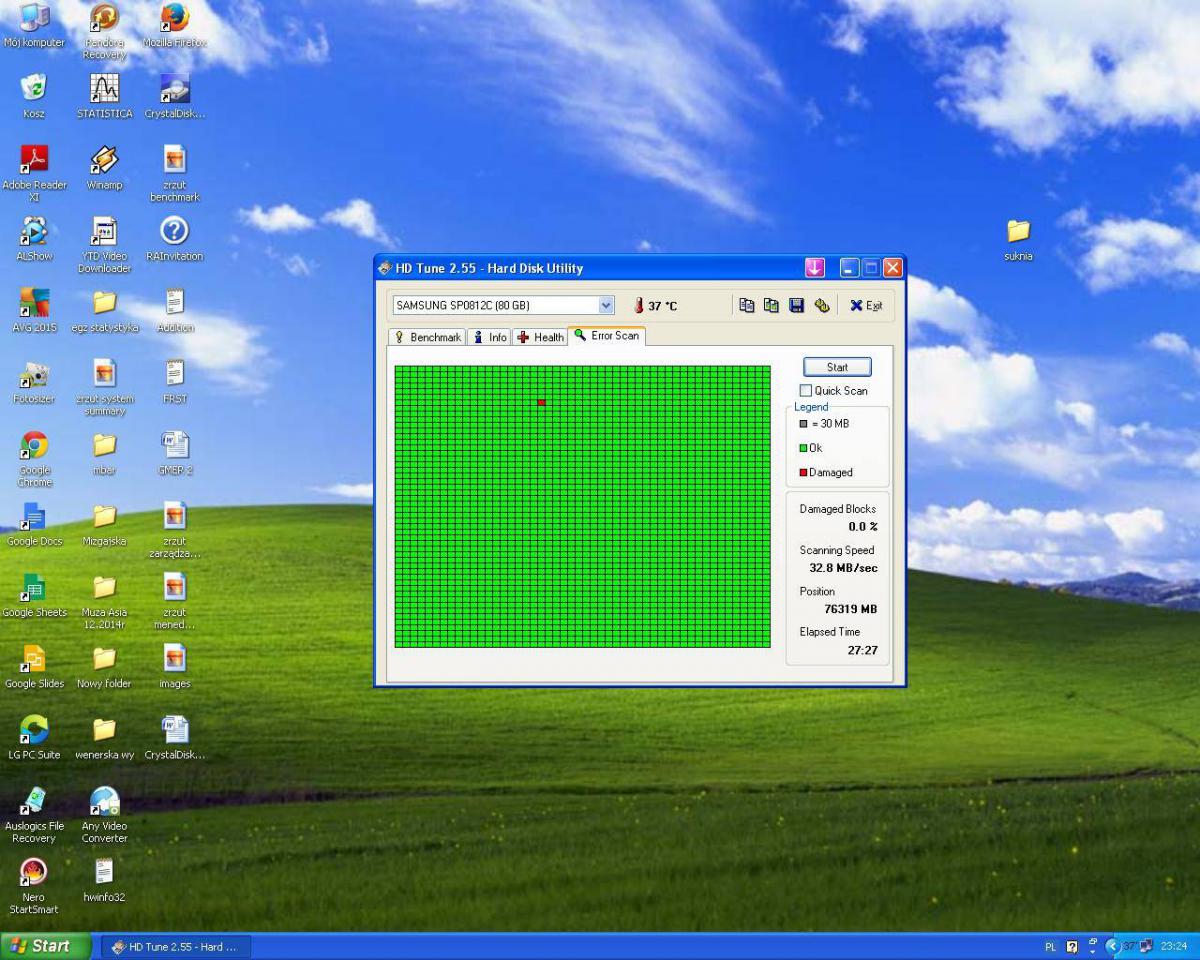The width and height of the screenshot is (1200, 960).
Task: Click HD Tune 2.55 taskbar button
Action: pos(176,946)
